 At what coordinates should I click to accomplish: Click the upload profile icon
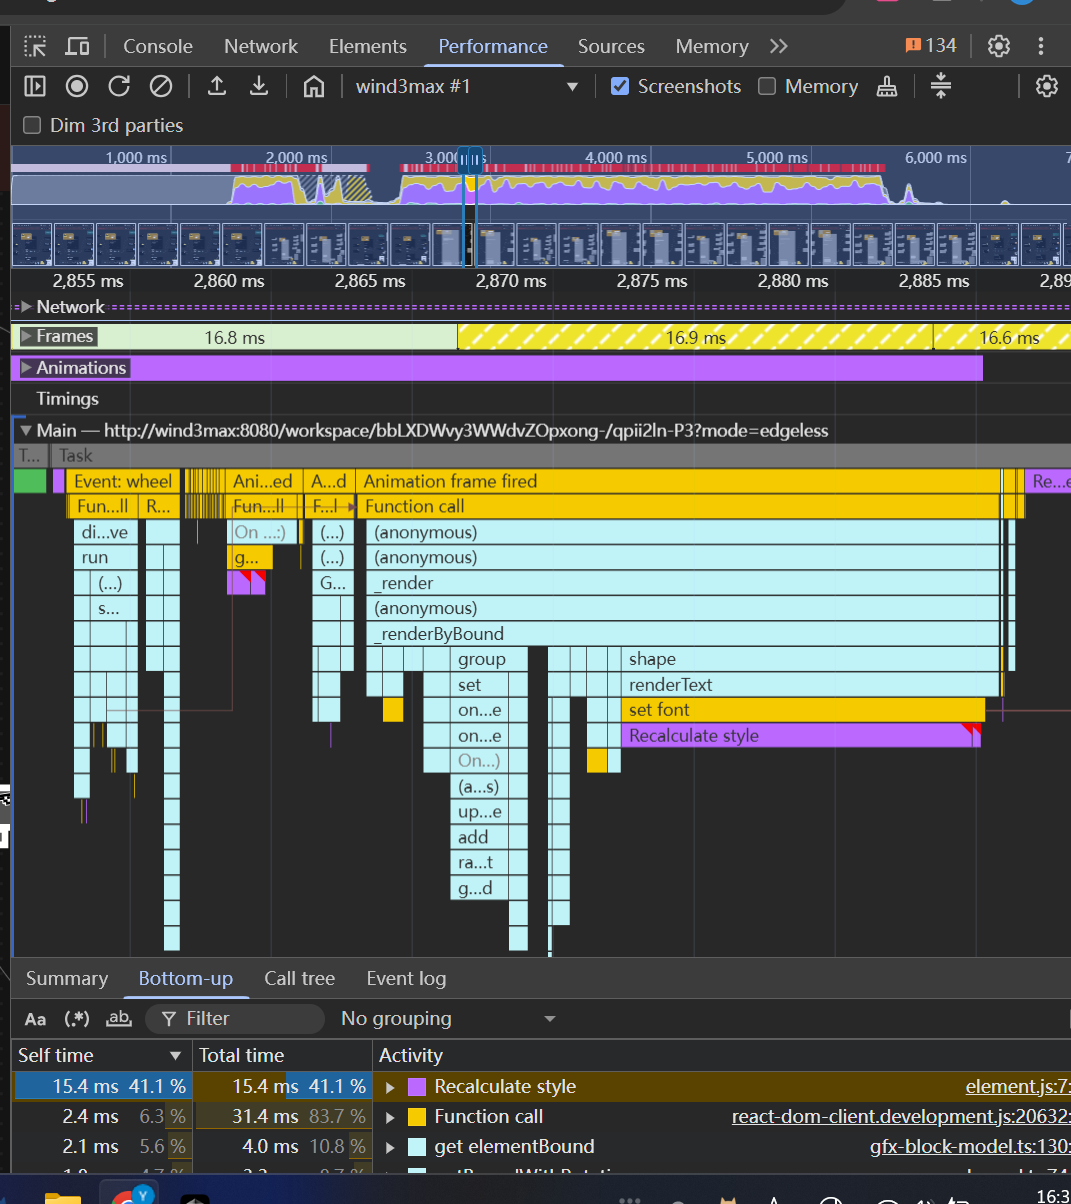pos(217,86)
